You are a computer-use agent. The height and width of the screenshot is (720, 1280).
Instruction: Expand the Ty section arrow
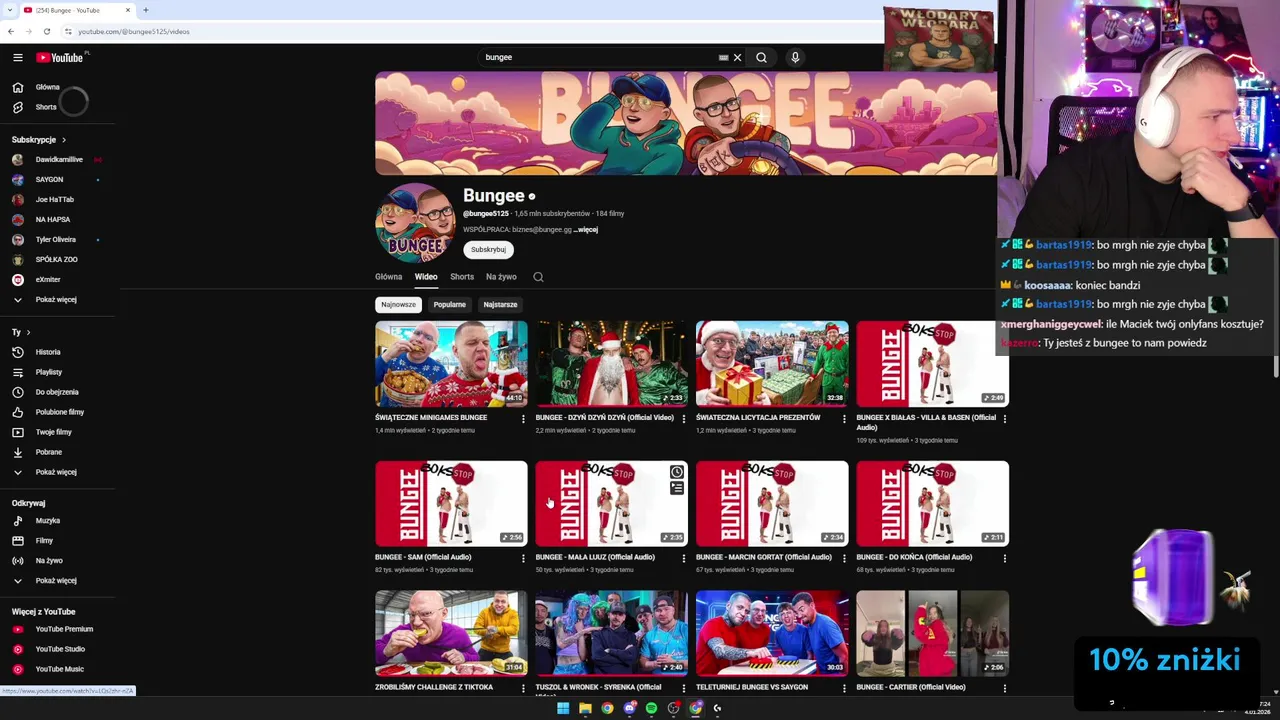pyautogui.click(x=28, y=332)
